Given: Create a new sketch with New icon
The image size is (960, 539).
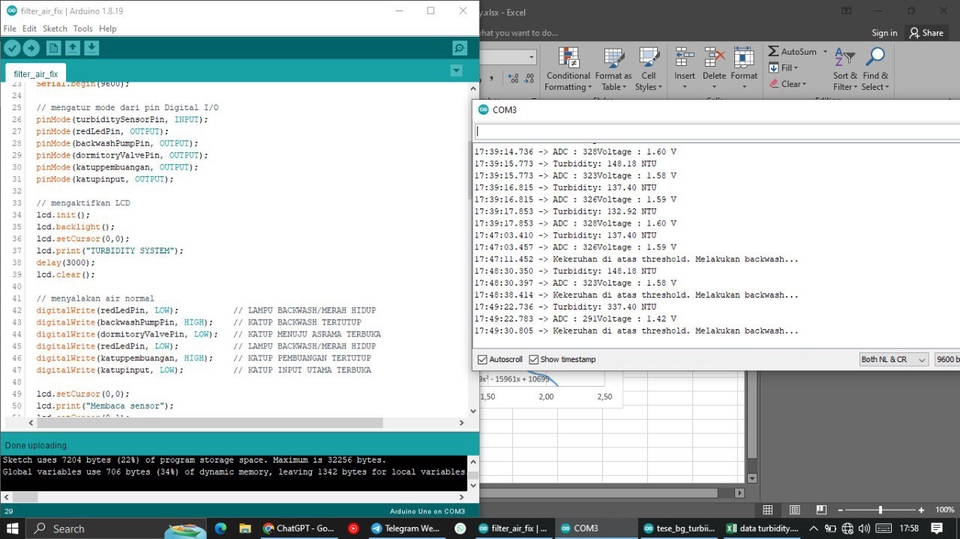Looking at the screenshot, I should [53, 48].
